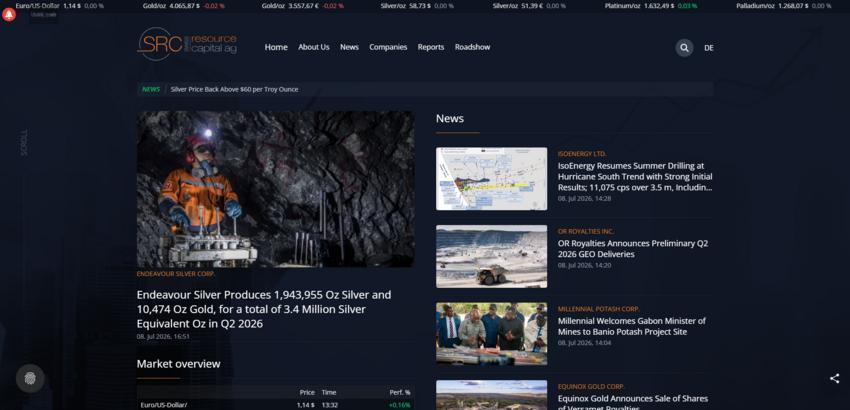The image size is (850, 410).
Task: Open Endeavour Silver Corp. company label
Action: pos(176,274)
